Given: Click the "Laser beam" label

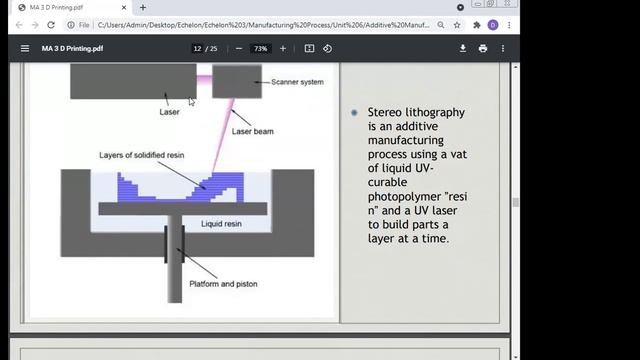Looking at the screenshot, I should click(x=253, y=131).
